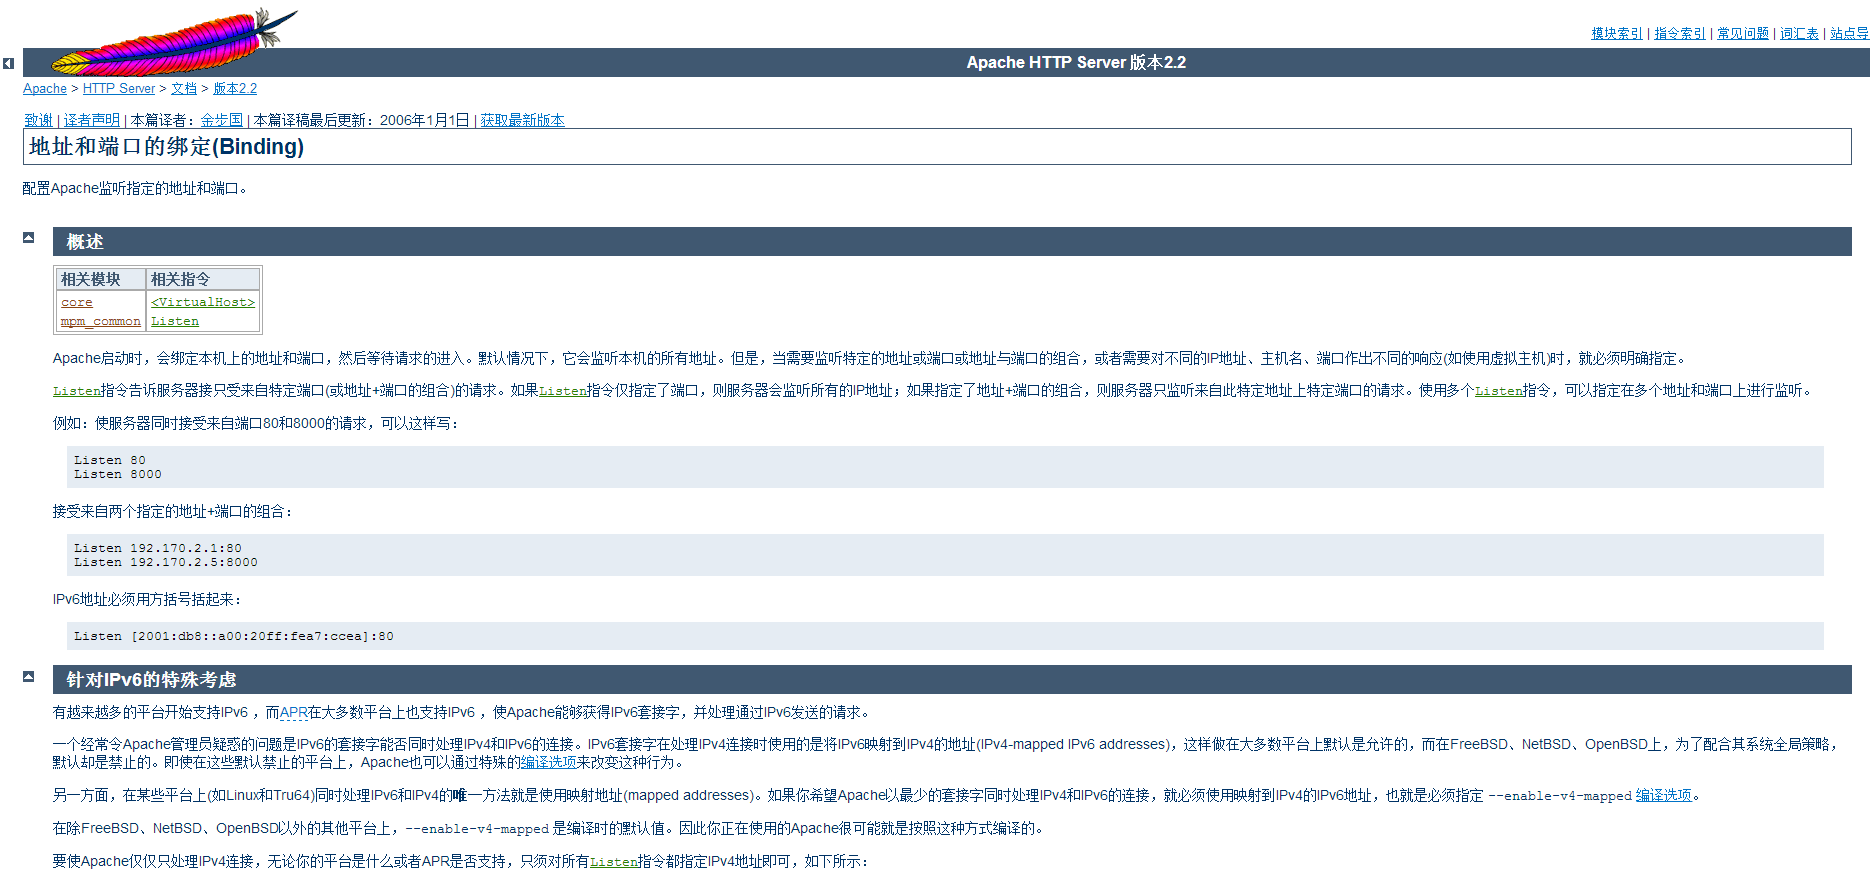Open 编译选项 link after --enable-v4-mapped

(x=1664, y=795)
